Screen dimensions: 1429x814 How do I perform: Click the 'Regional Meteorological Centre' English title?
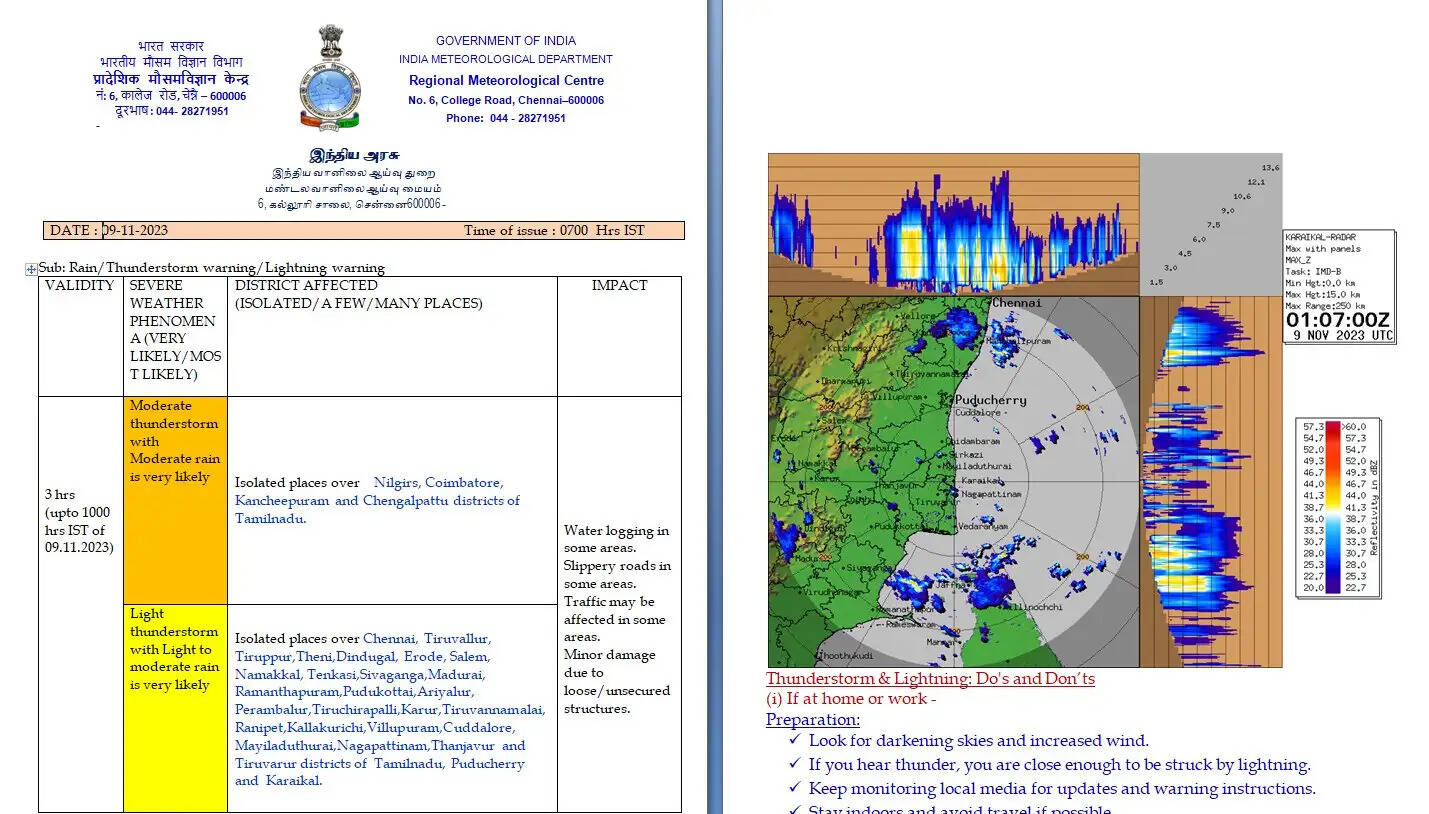(506, 80)
